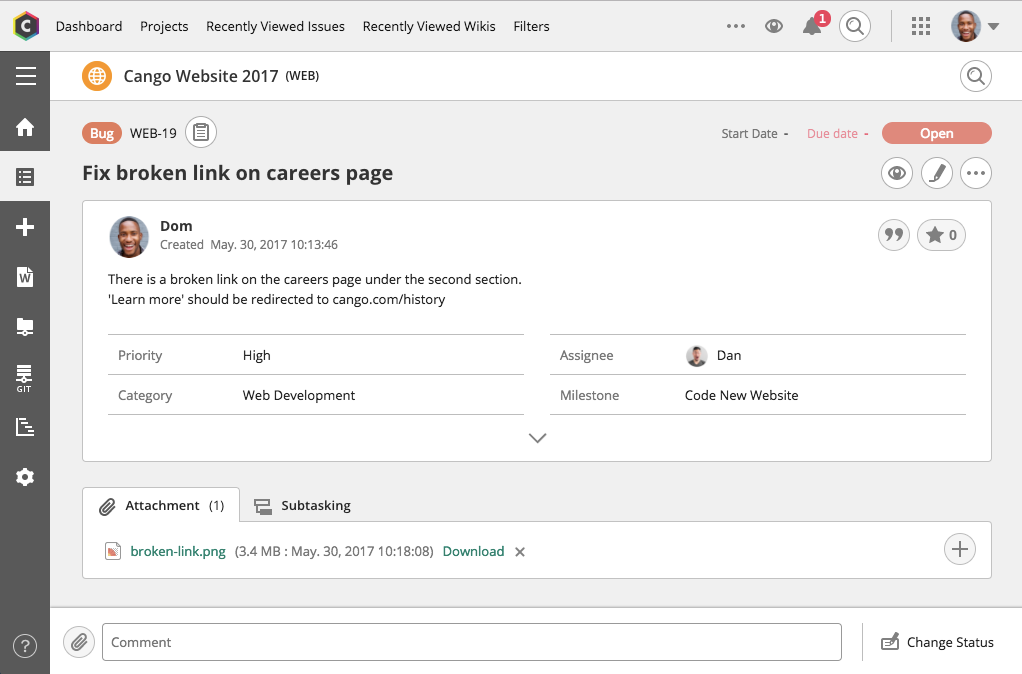Open the Home icon in sidebar
The width and height of the screenshot is (1022, 674).
[x=25, y=126]
